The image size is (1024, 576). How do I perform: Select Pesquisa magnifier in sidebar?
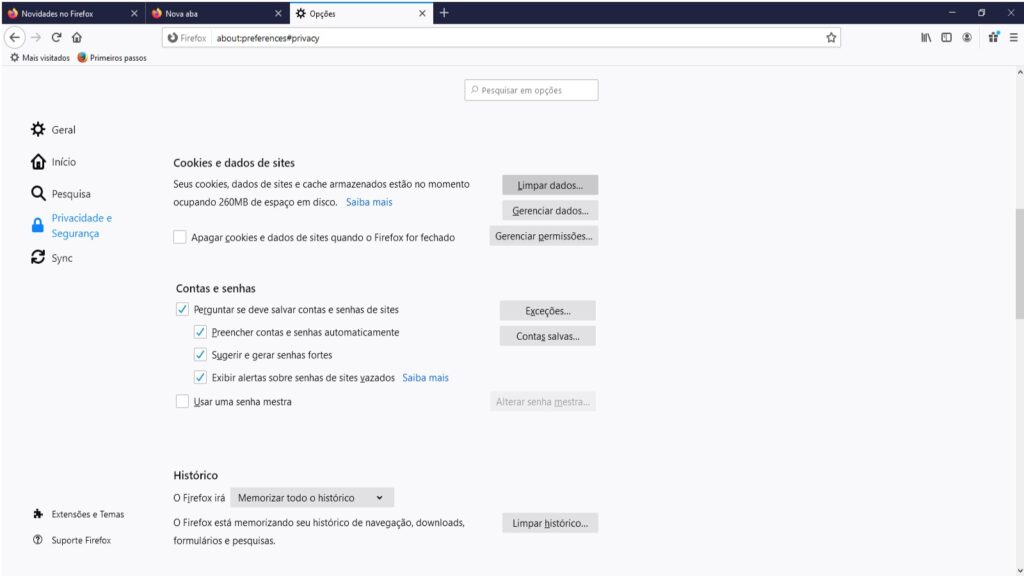click(38, 193)
